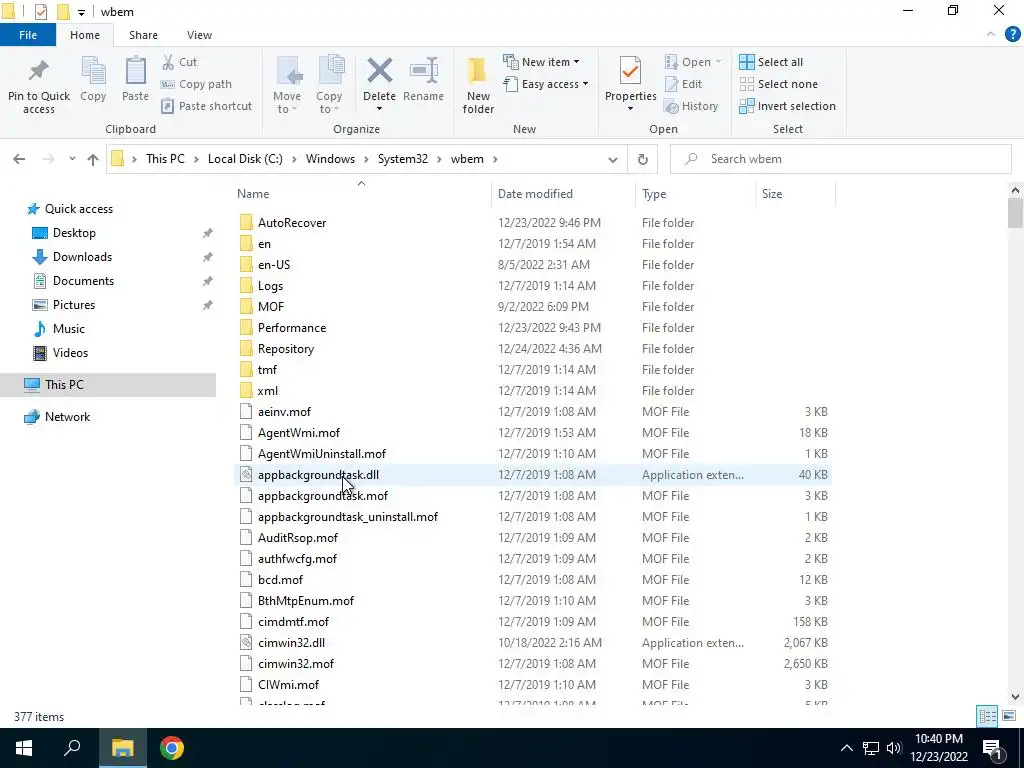Select Documents in navigation pane
This screenshot has height=768, width=1024.
coord(84,281)
